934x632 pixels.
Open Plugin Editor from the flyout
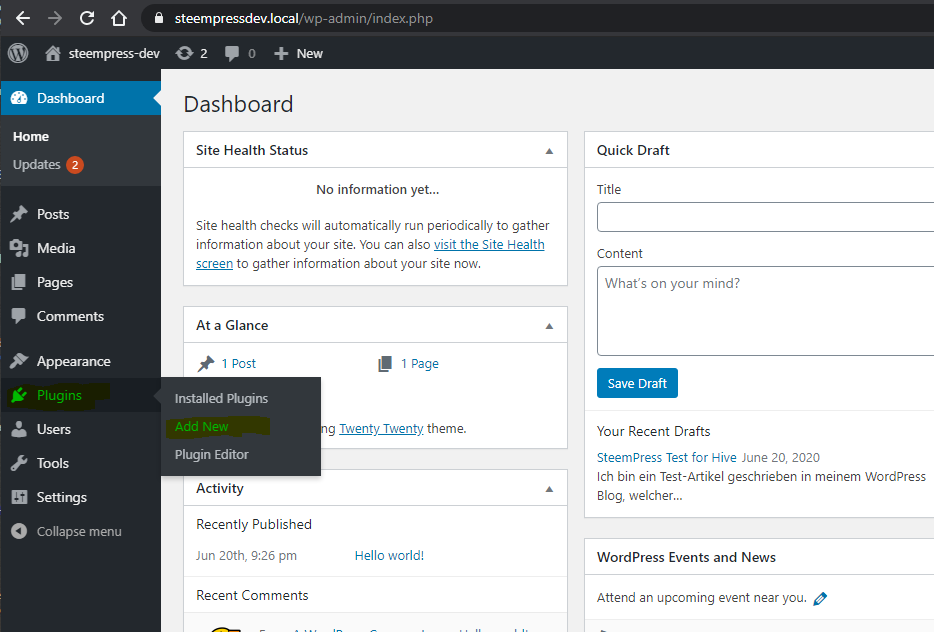(x=211, y=454)
